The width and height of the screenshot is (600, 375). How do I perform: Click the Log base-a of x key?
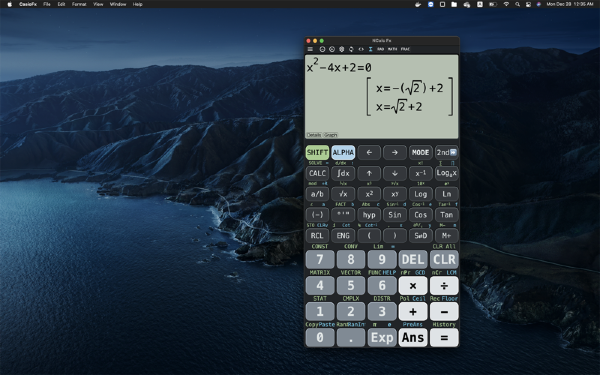coord(447,173)
